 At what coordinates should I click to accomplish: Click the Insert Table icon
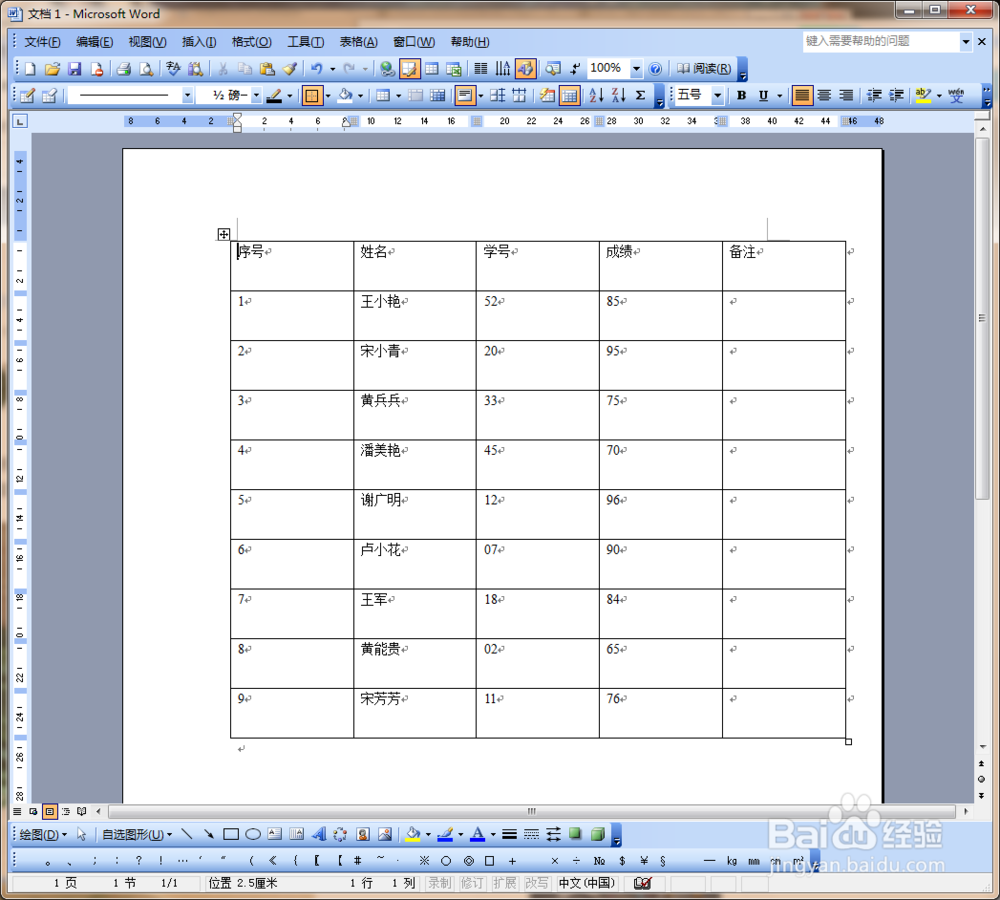point(432,69)
